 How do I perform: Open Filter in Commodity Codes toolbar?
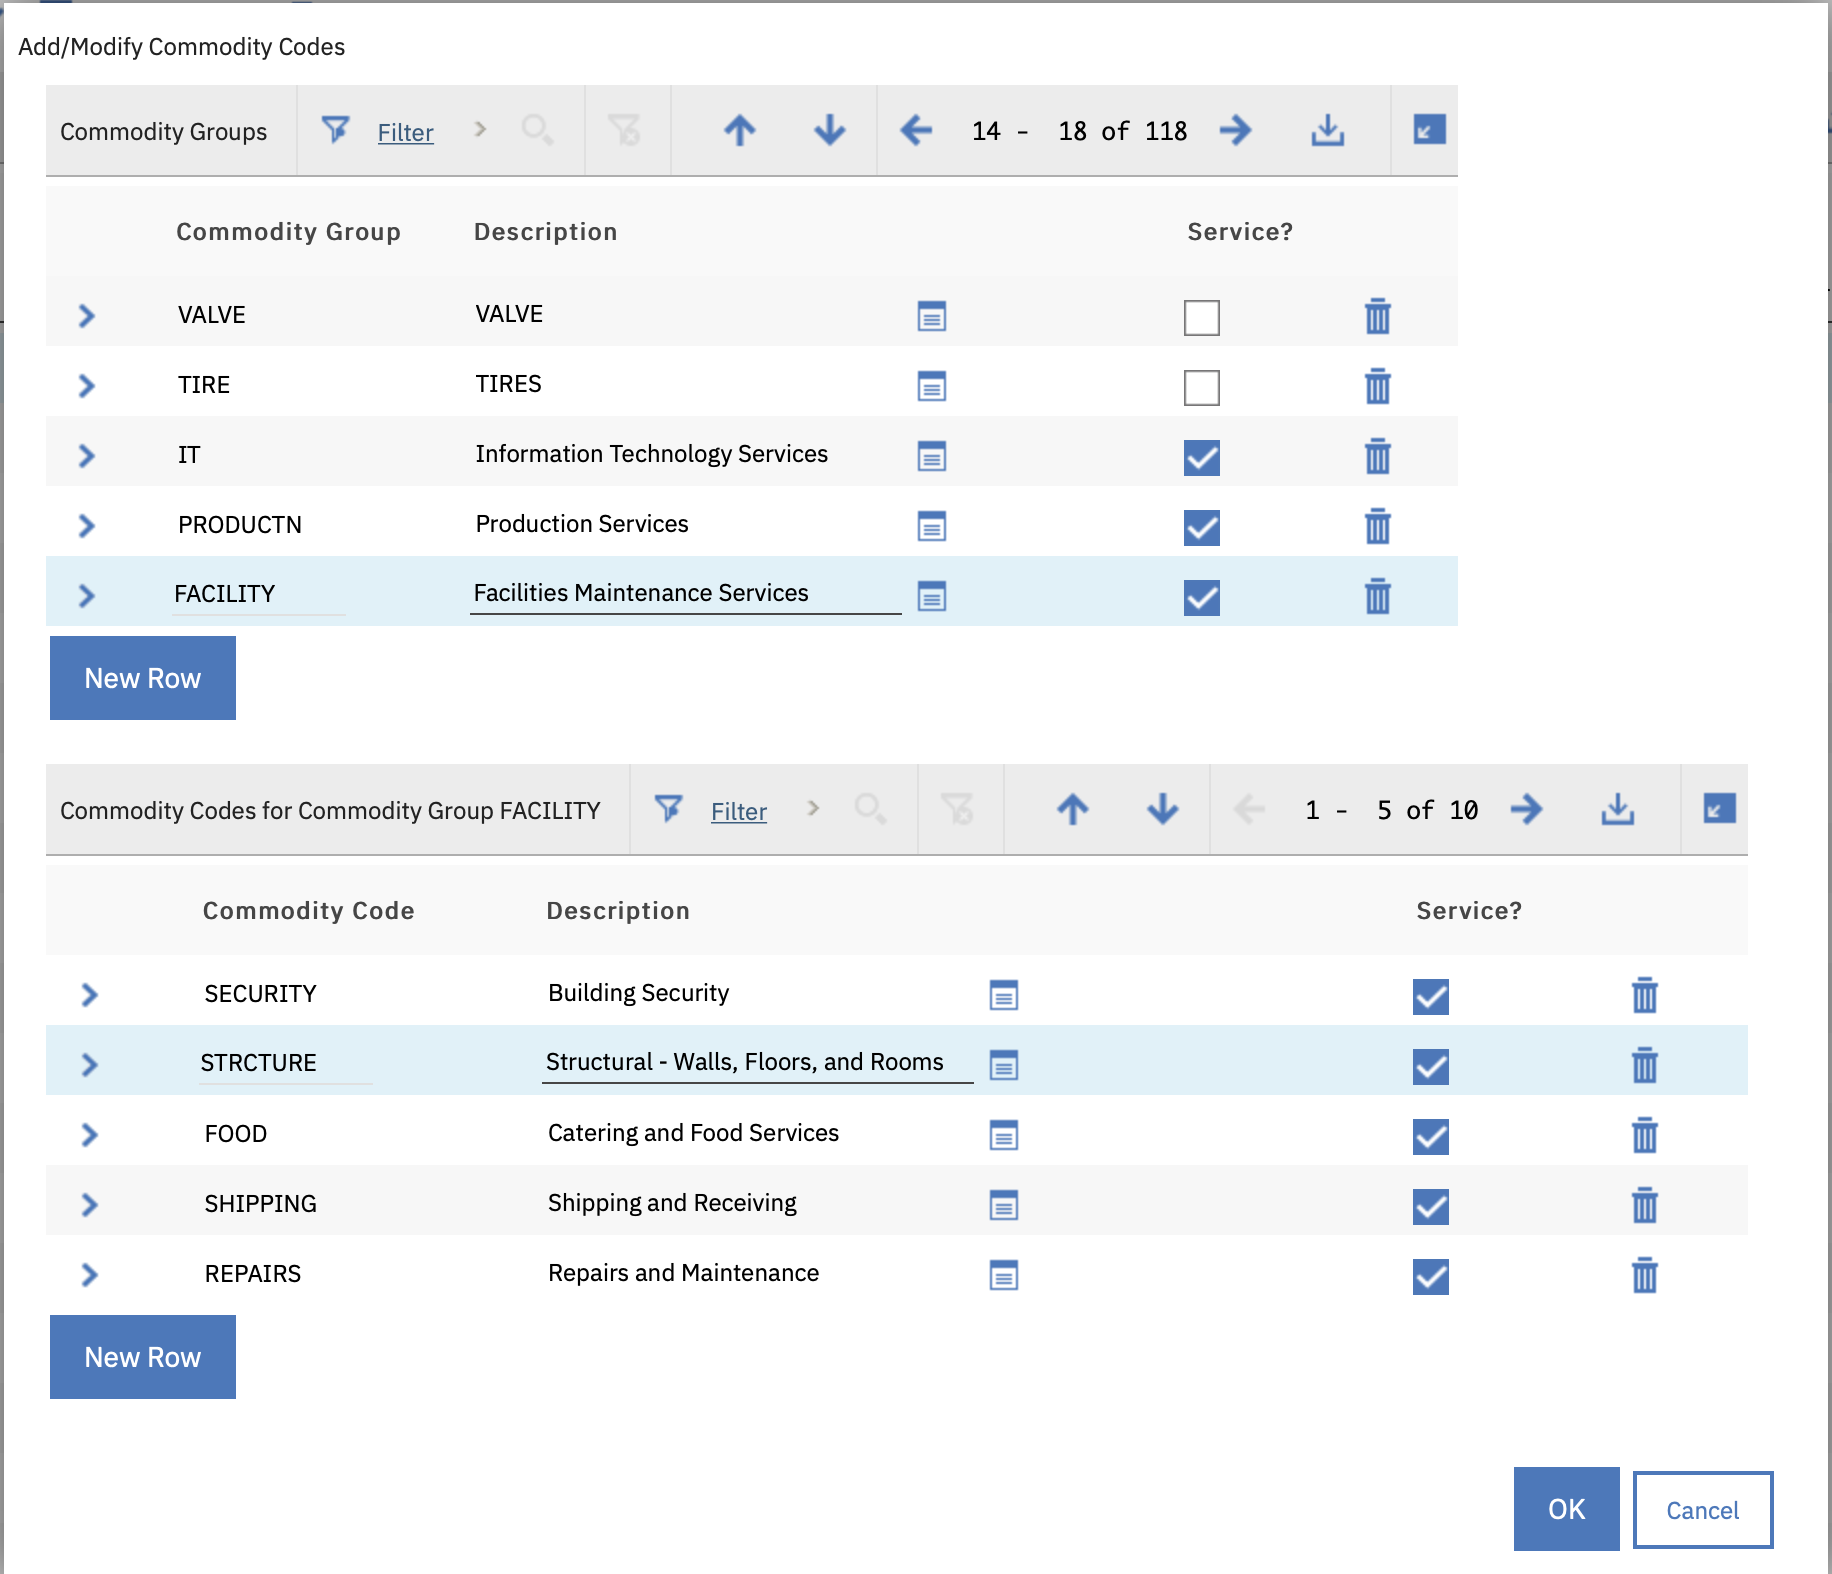point(738,811)
